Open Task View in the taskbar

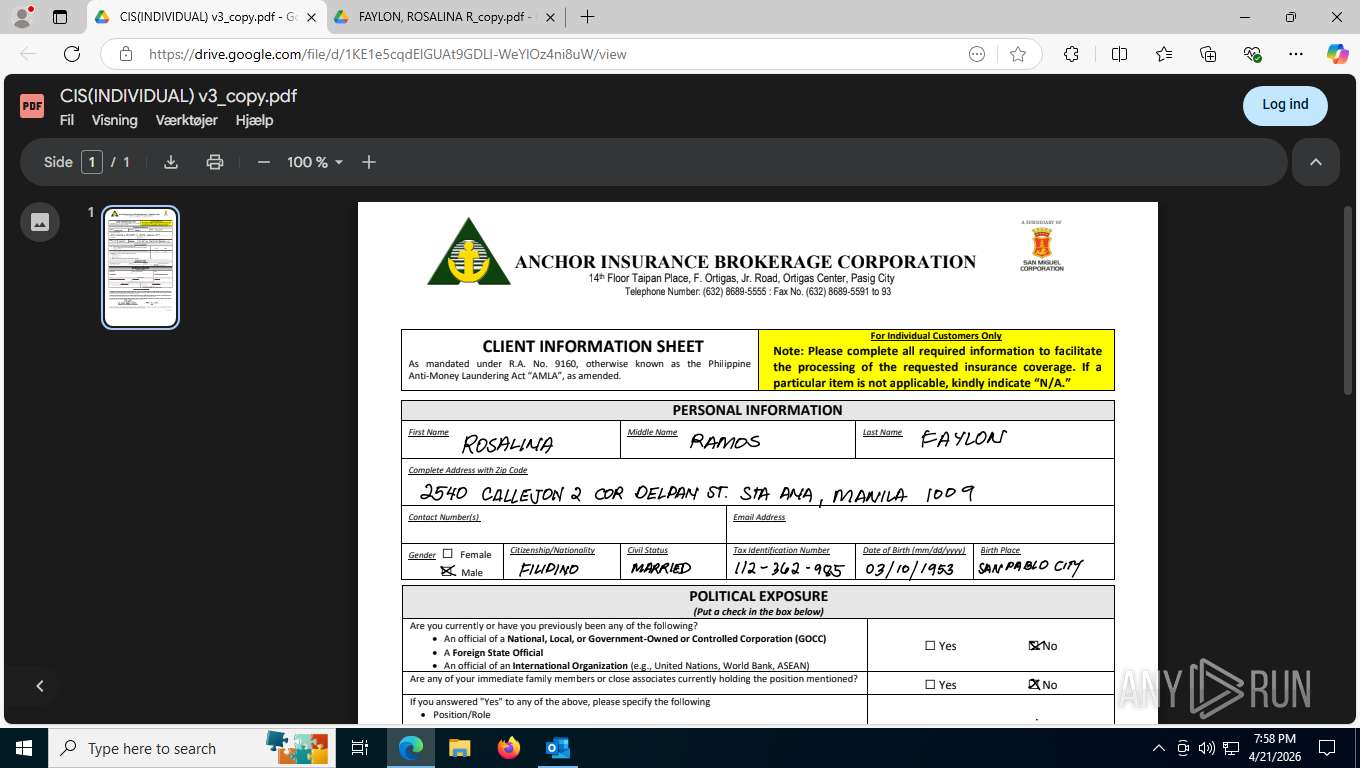(360, 748)
